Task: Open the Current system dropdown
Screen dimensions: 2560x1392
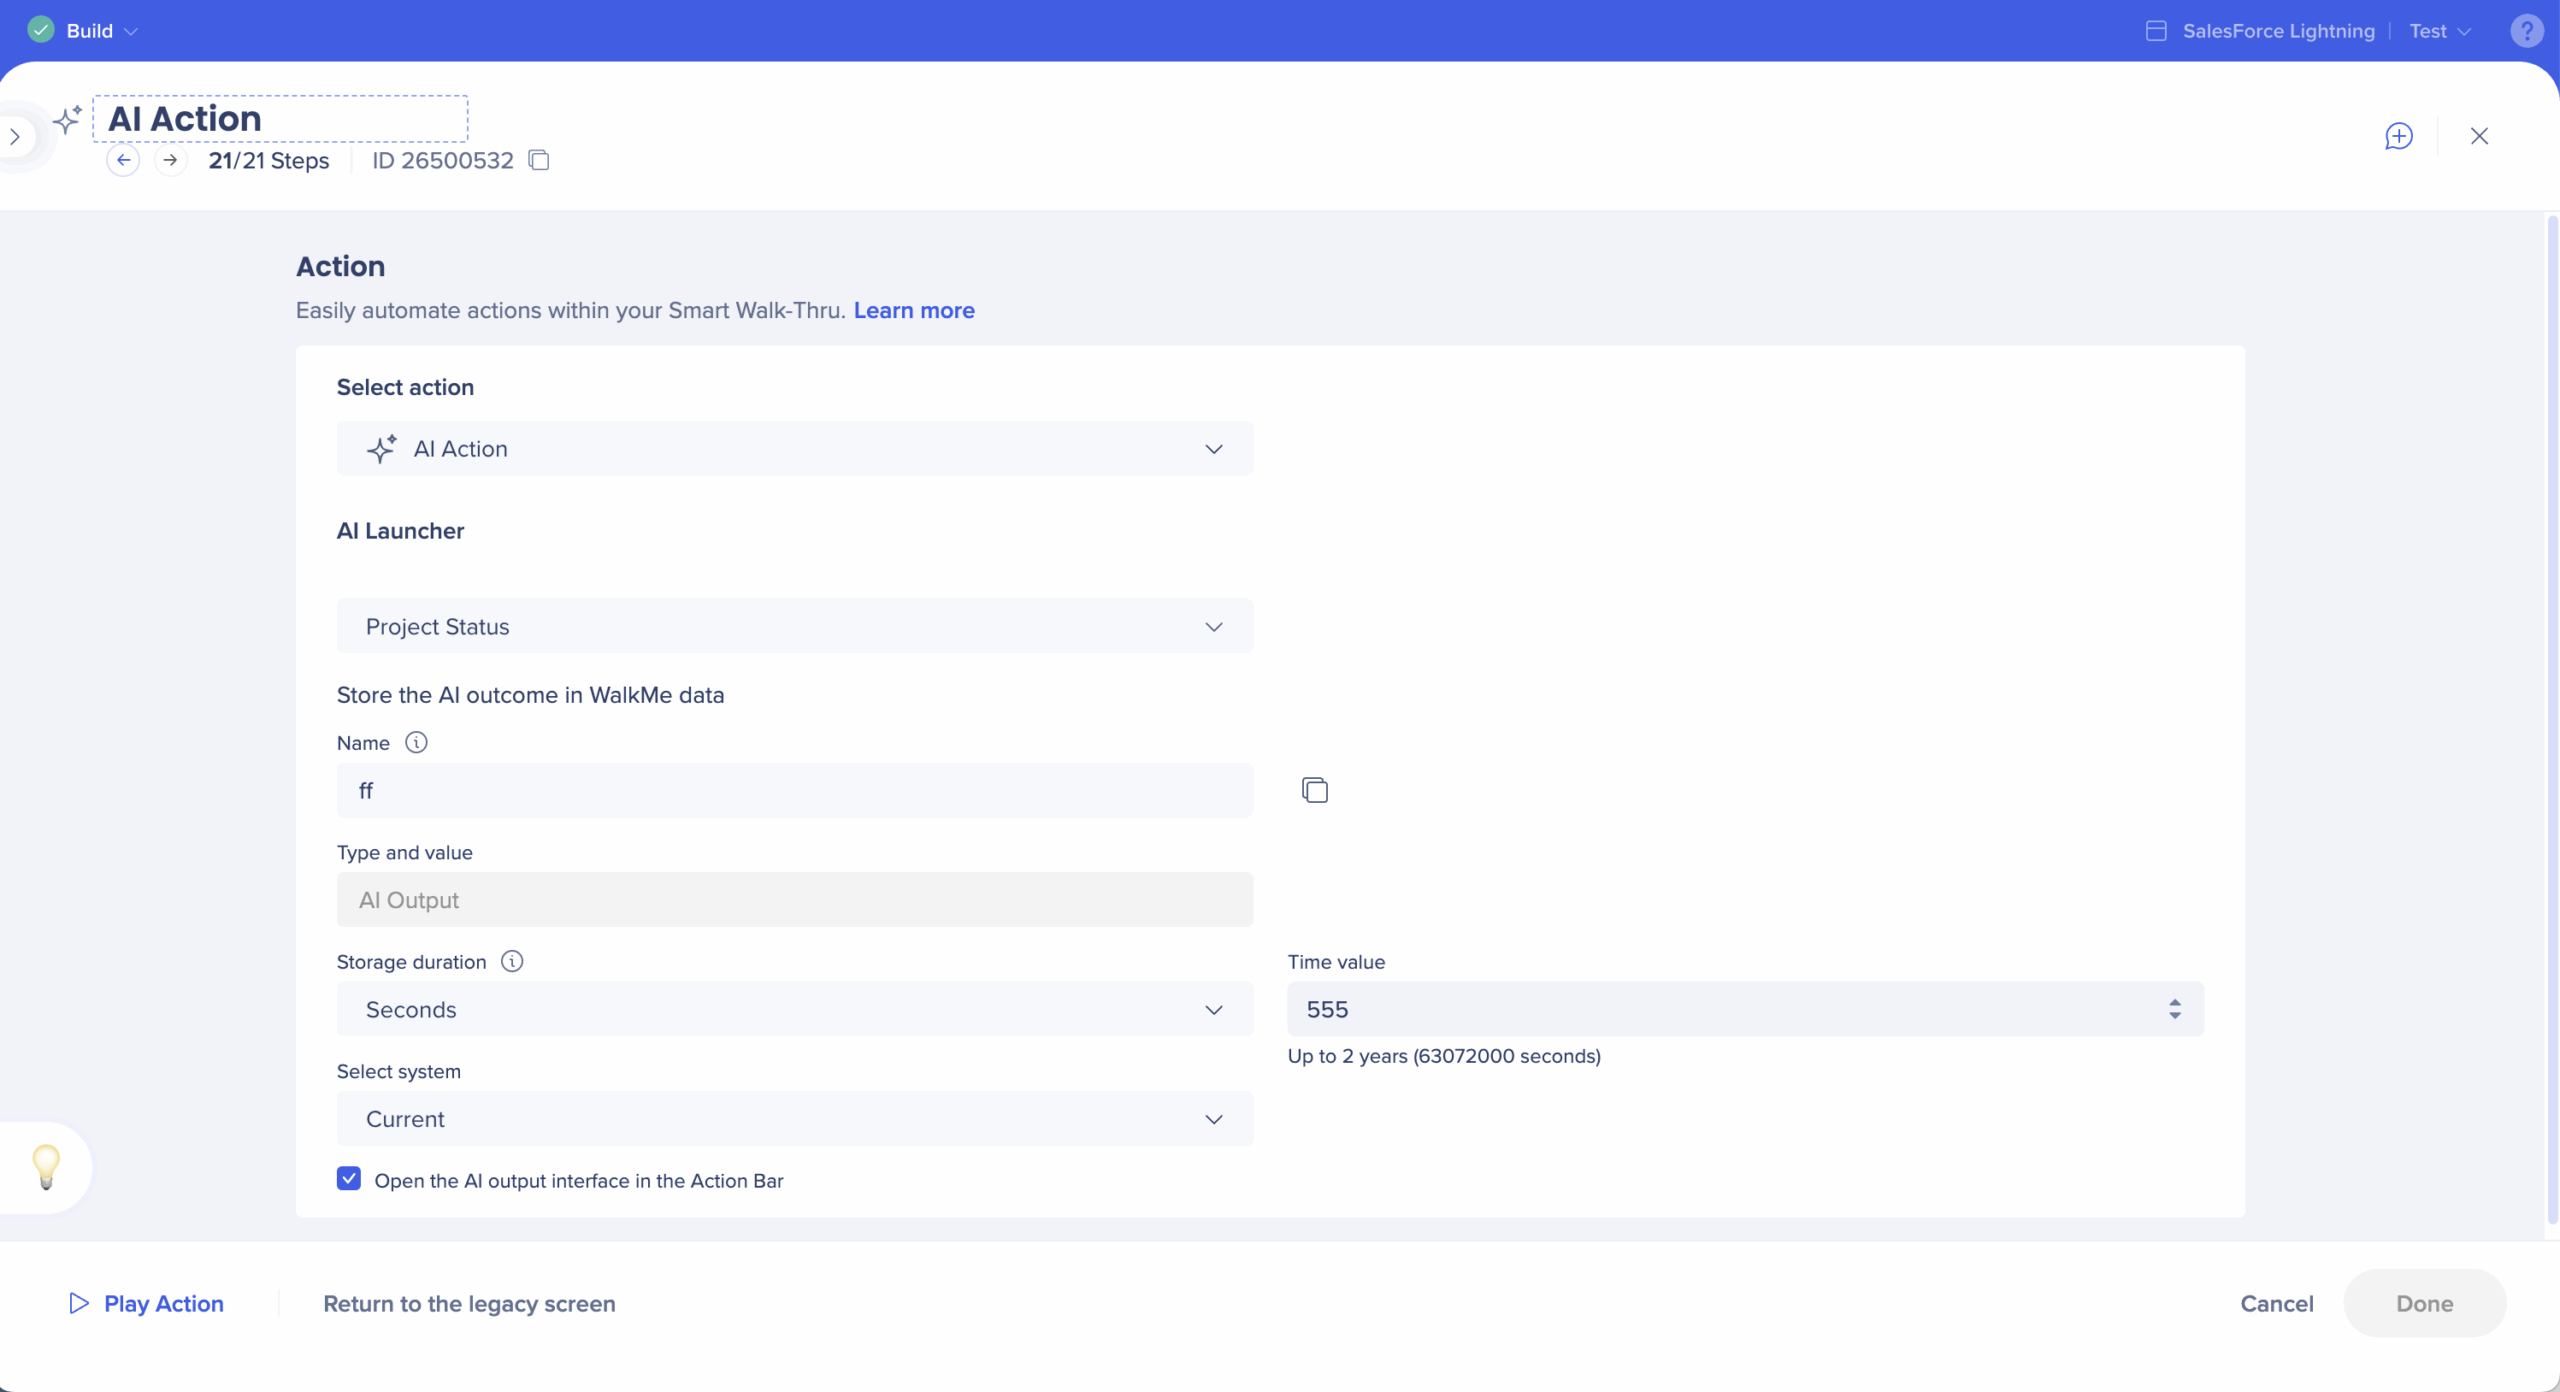Action: click(x=794, y=1119)
